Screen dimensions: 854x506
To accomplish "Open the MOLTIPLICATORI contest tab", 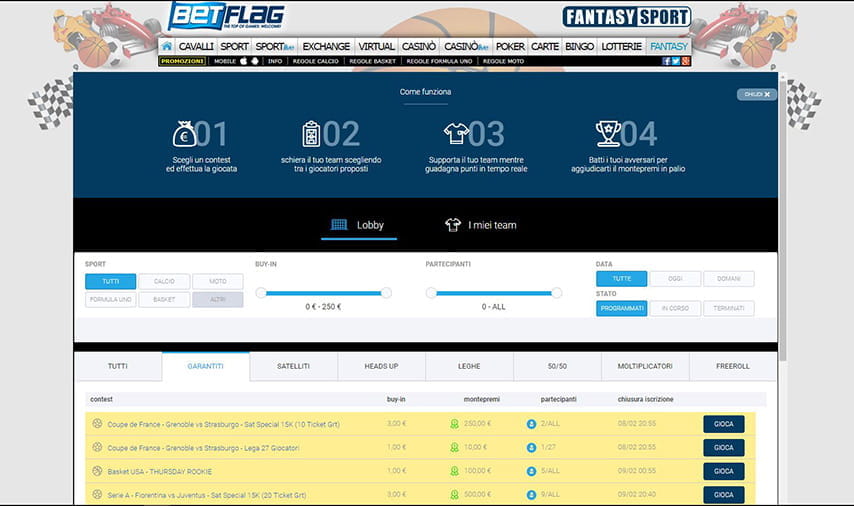I will (645, 366).
